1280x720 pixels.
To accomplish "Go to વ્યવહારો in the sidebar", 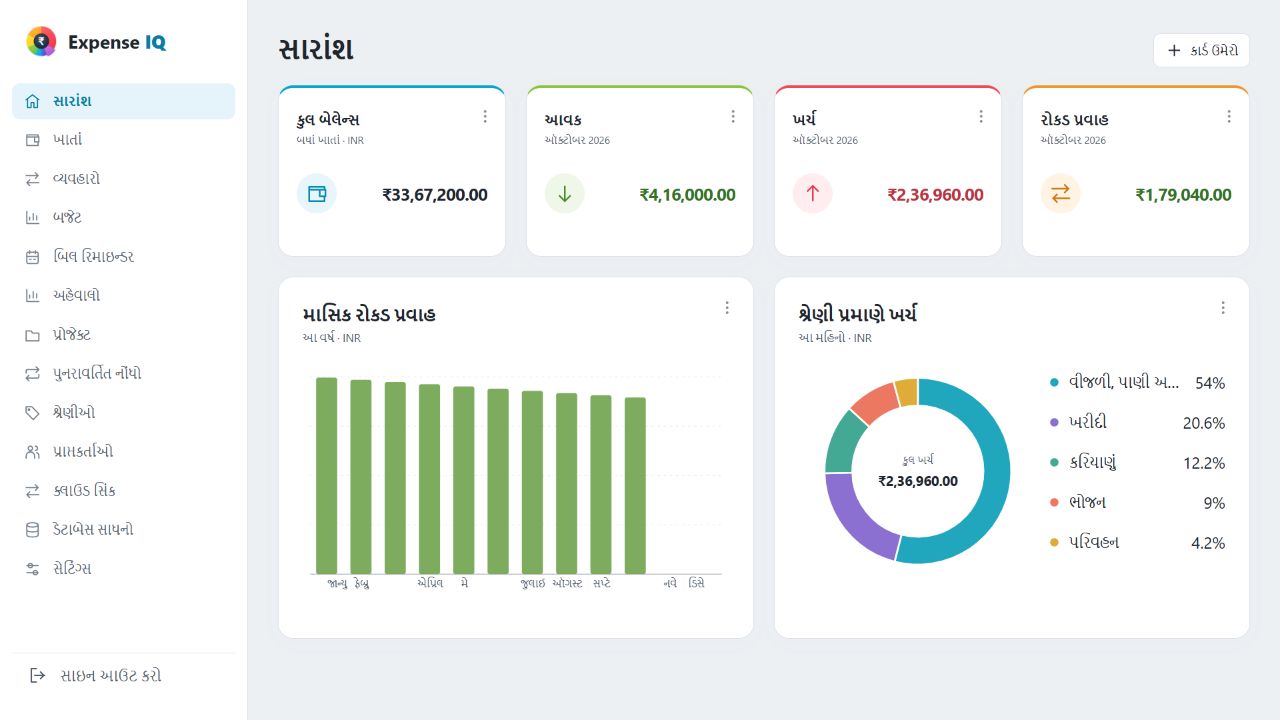I will (x=123, y=179).
